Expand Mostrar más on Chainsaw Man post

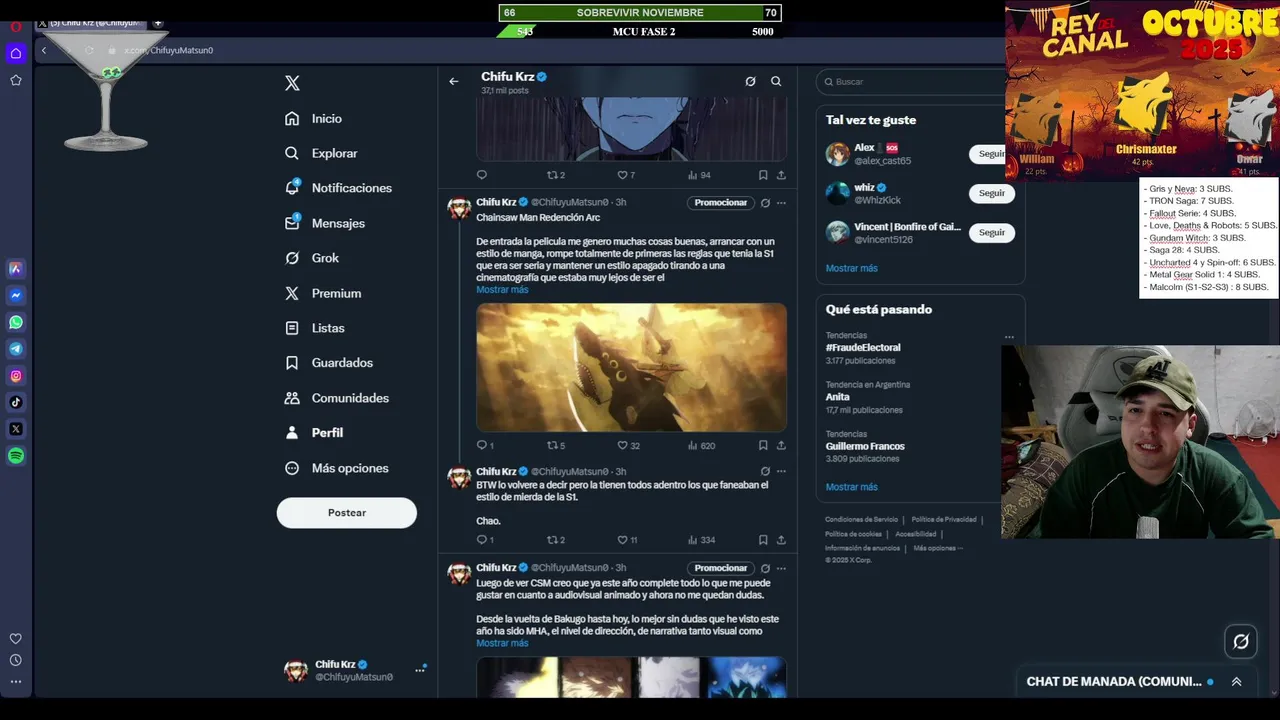502,290
